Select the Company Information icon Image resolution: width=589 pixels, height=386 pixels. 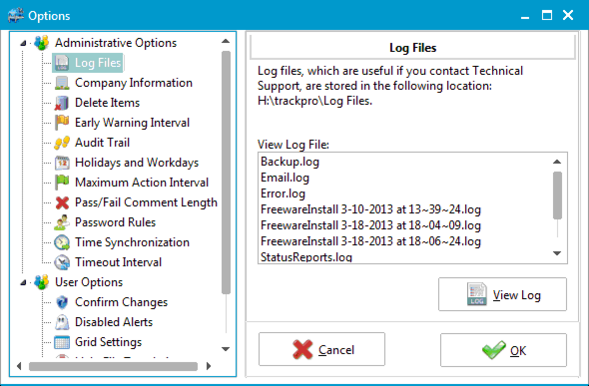click(x=62, y=83)
